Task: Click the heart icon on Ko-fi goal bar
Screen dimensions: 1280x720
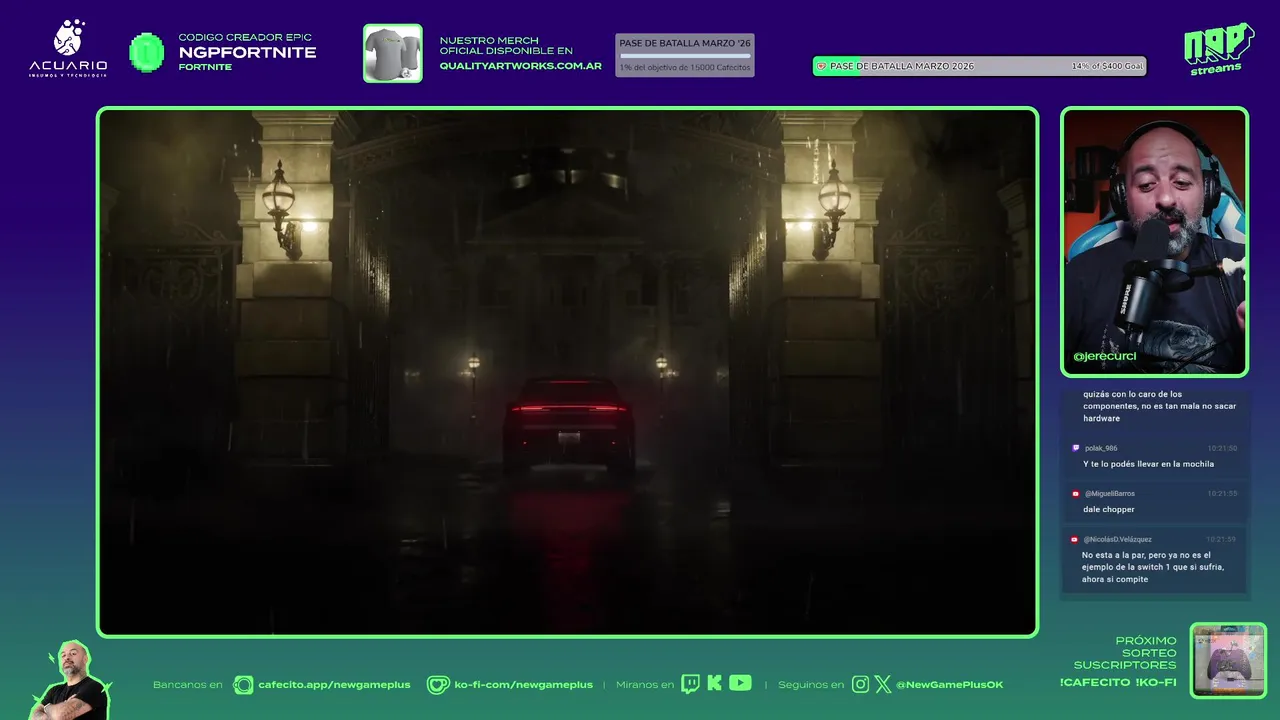Action: (822, 66)
